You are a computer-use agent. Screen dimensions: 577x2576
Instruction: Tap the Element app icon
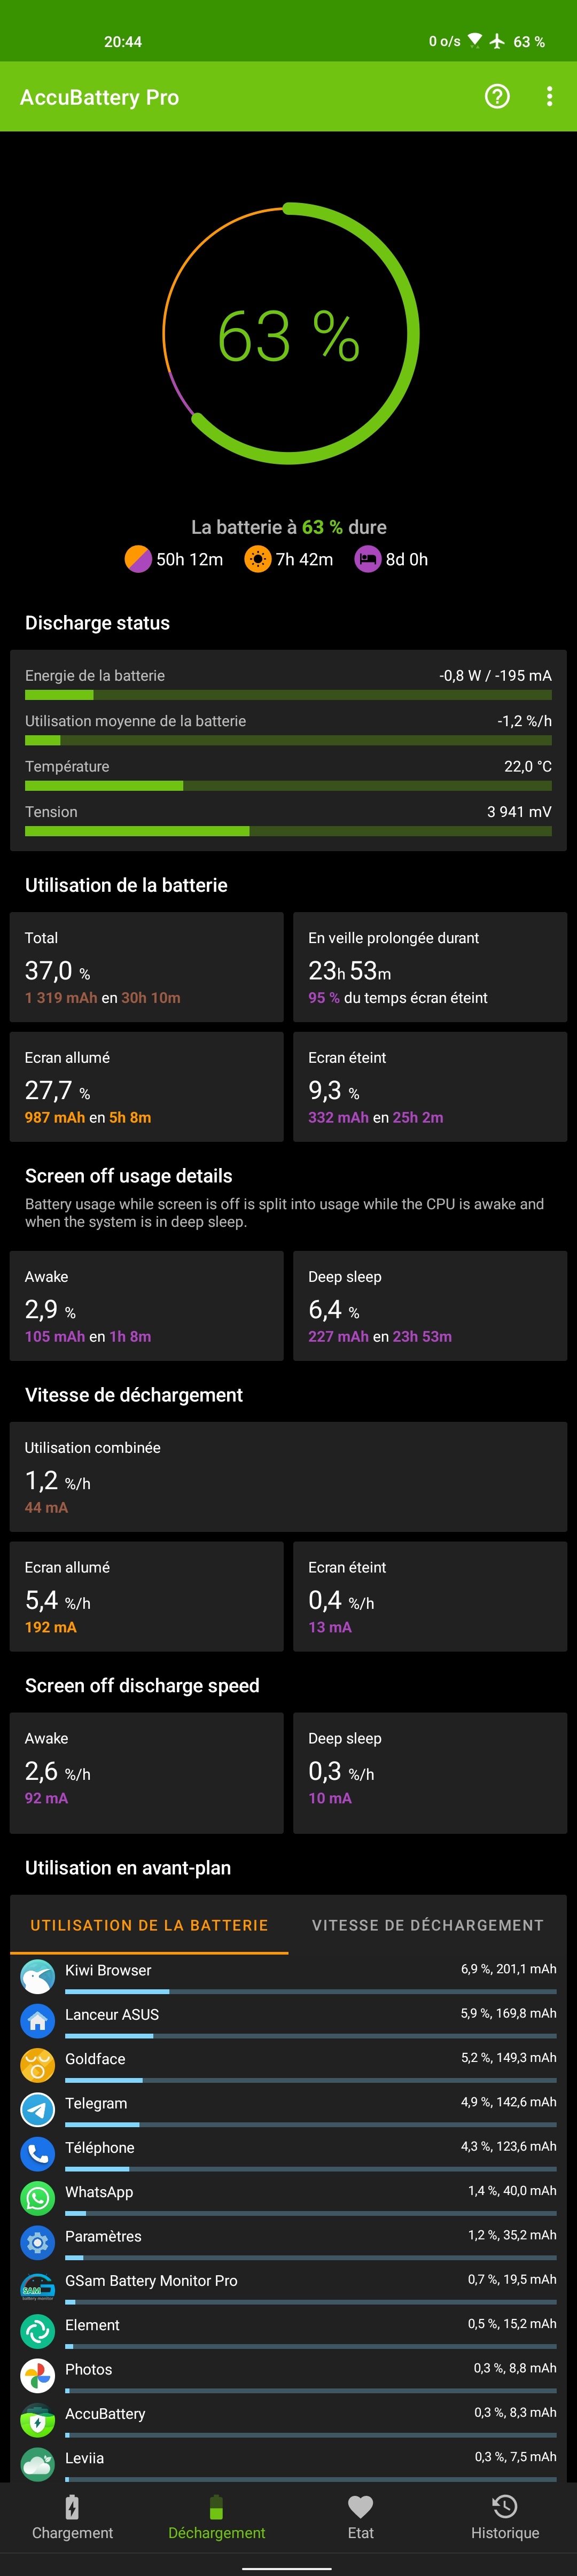tap(38, 2330)
